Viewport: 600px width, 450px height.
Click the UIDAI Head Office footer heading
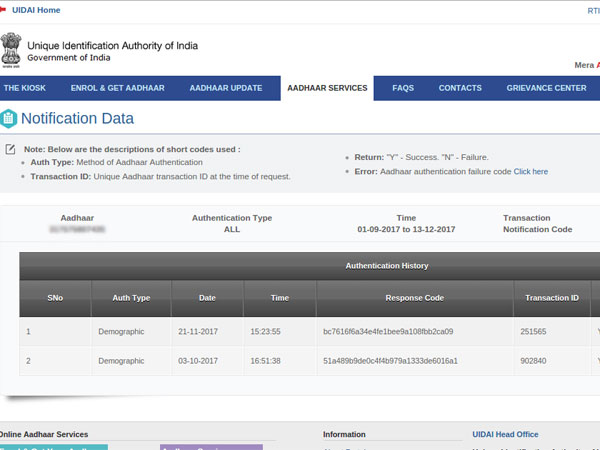pyautogui.click(x=505, y=434)
